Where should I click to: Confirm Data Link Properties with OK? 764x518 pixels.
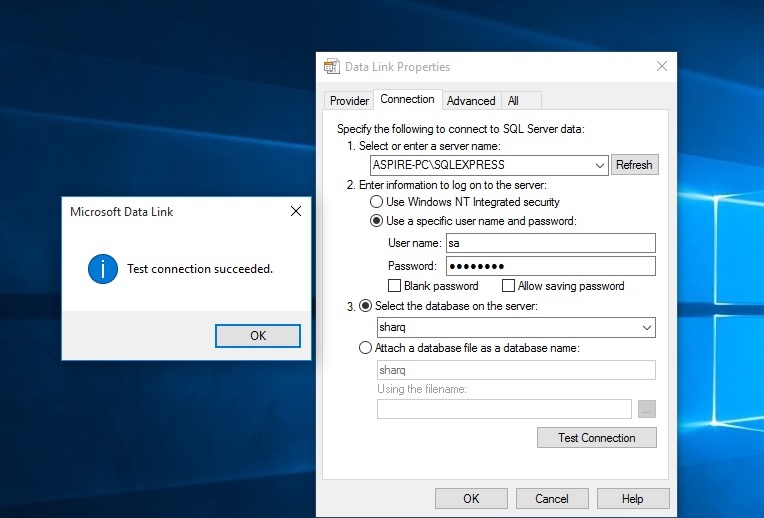point(471,499)
